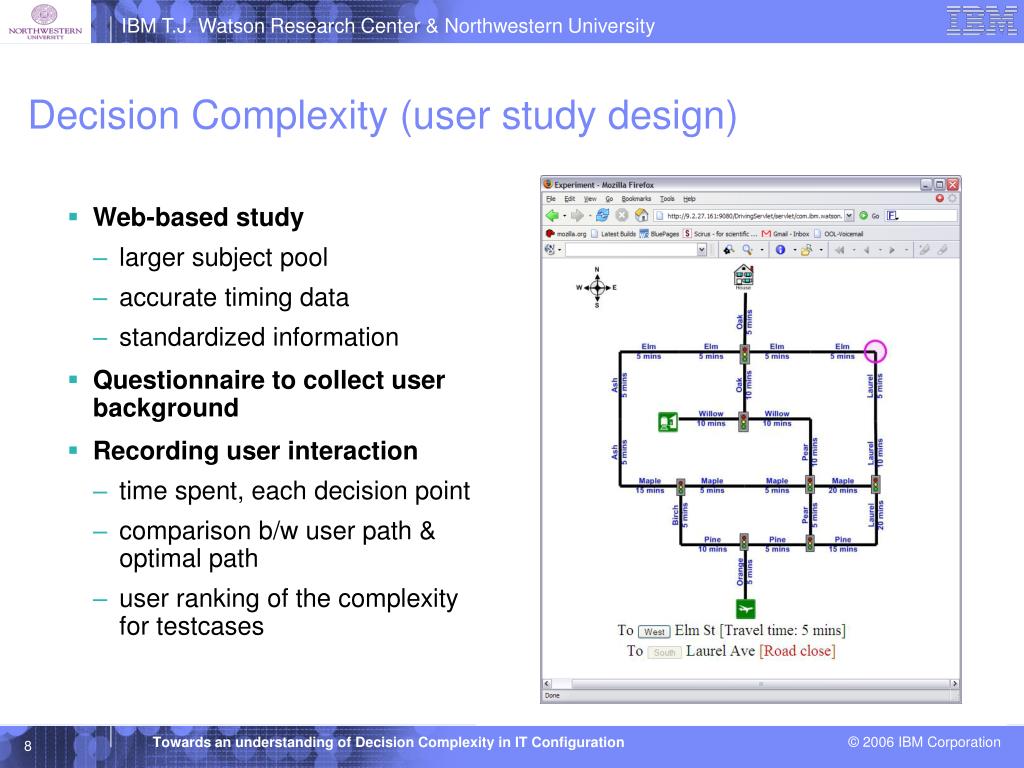1024x768 pixels.
Task: Click the chain link icon in lower toolbar
Action: tap(942, 249)
